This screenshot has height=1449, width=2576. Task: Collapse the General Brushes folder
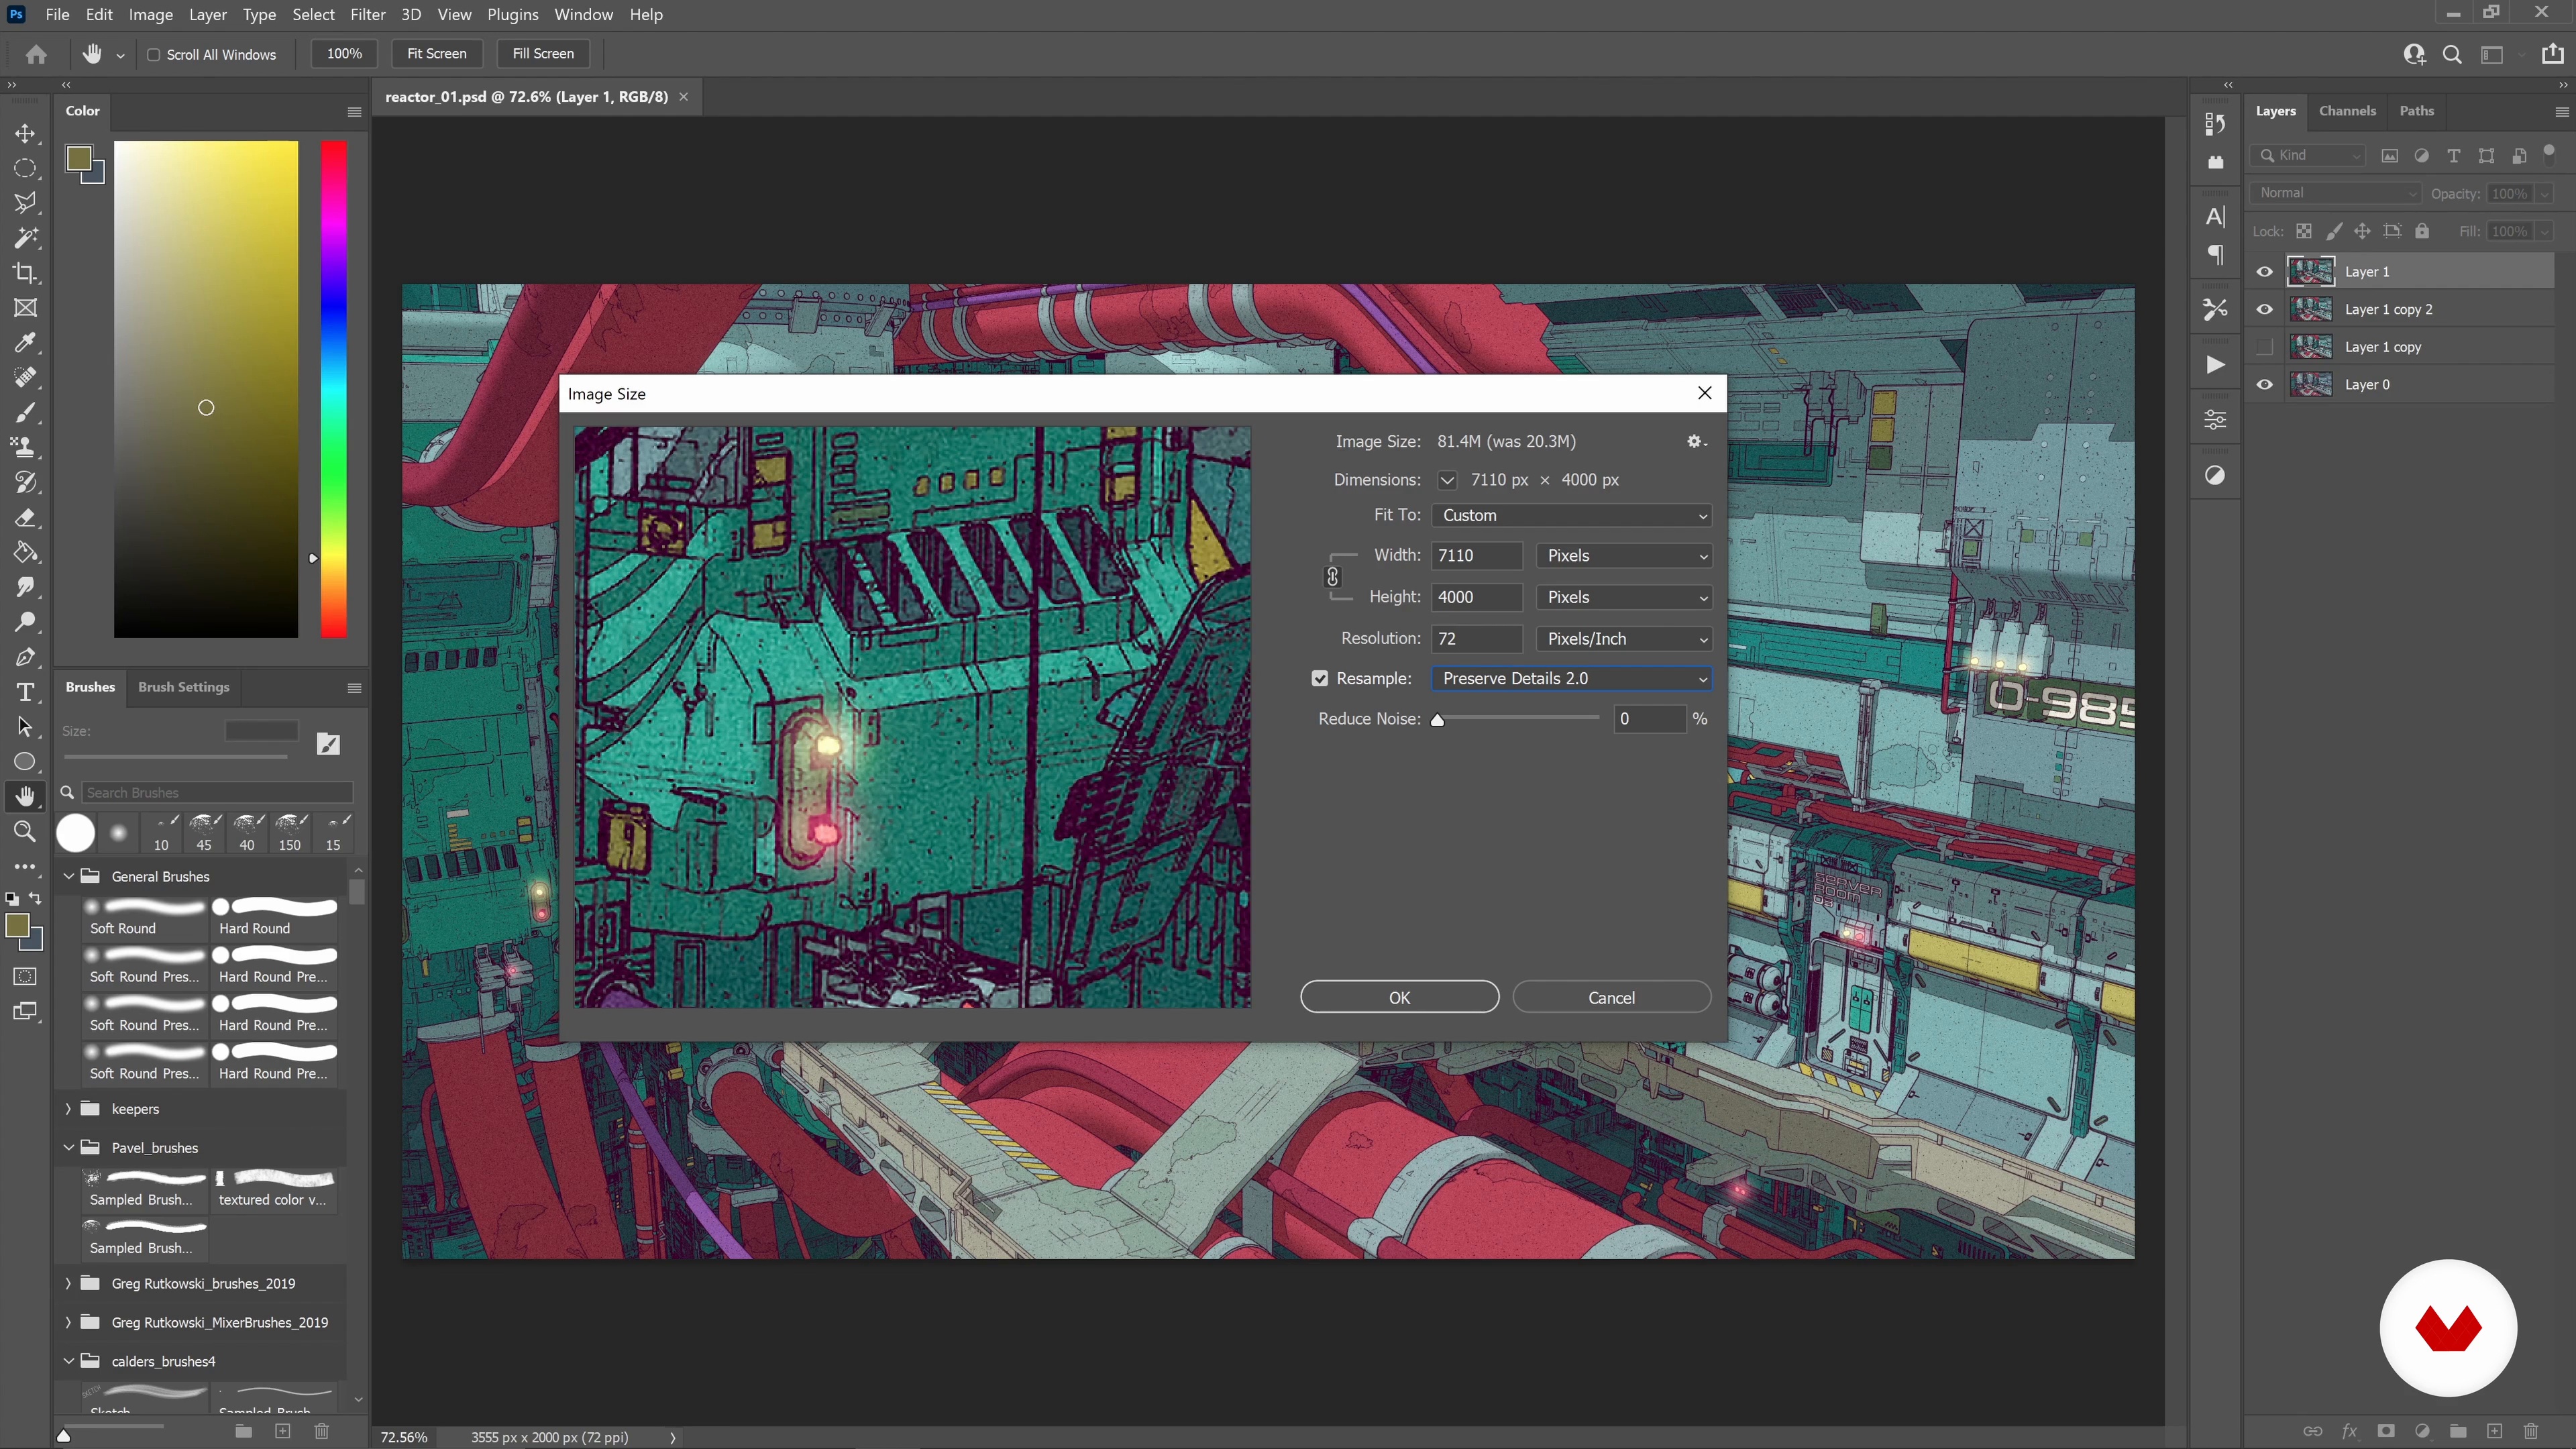69,876
